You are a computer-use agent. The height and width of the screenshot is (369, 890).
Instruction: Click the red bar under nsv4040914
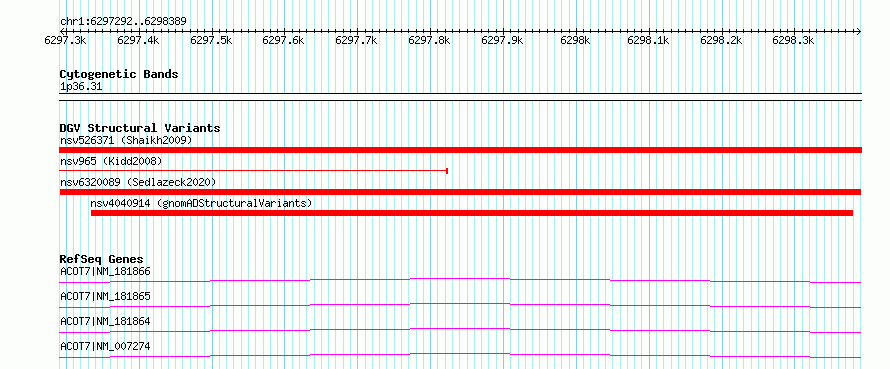[x=472, y=213]
